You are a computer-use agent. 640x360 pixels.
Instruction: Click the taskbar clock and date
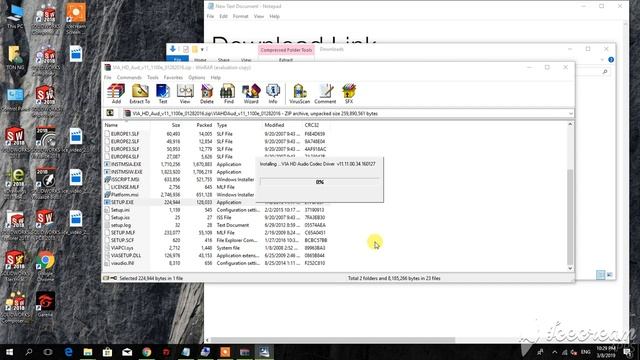coord(606,352)
